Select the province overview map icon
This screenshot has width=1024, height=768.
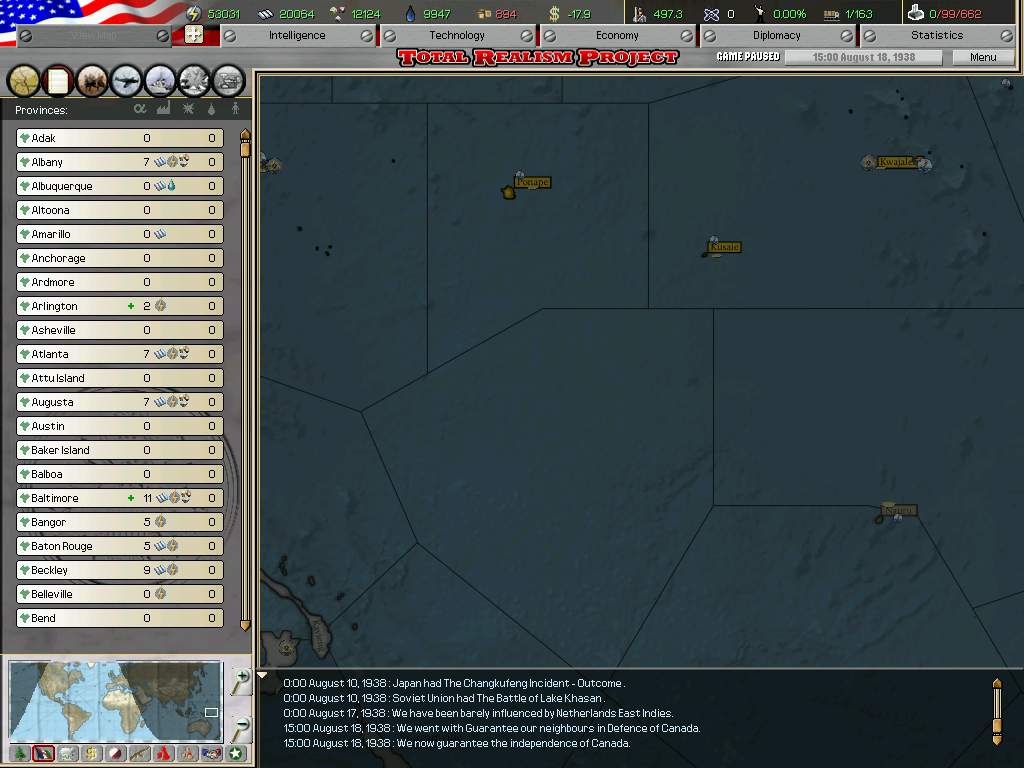[x=23, y=79]
